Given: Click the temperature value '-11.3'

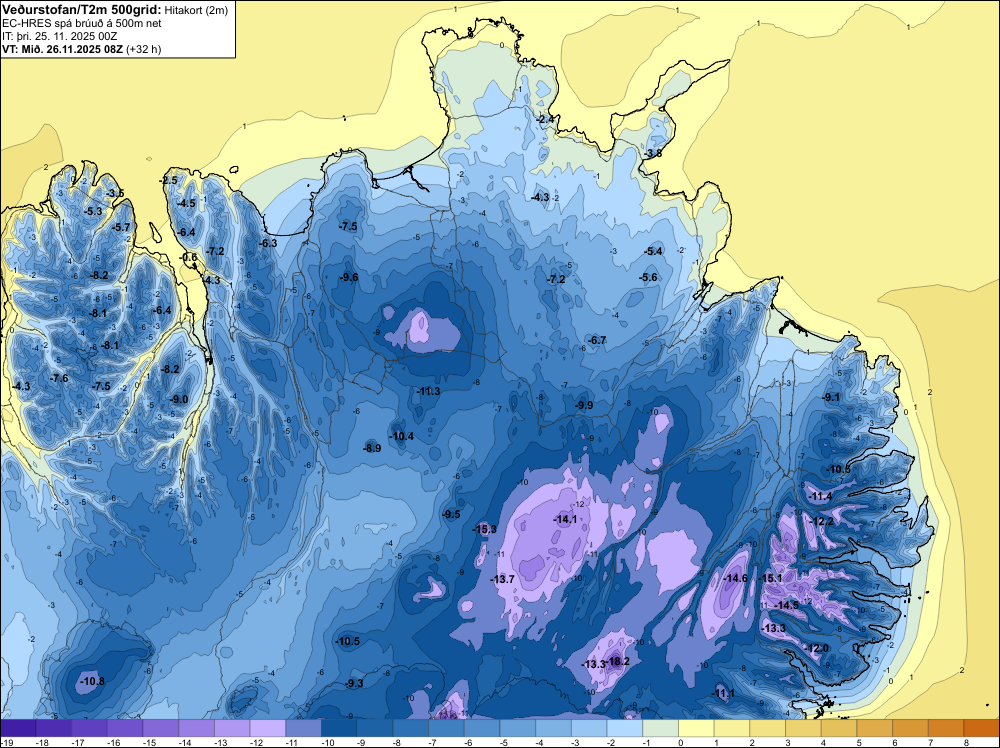Looking at the screenshot, I should (429, 391).
